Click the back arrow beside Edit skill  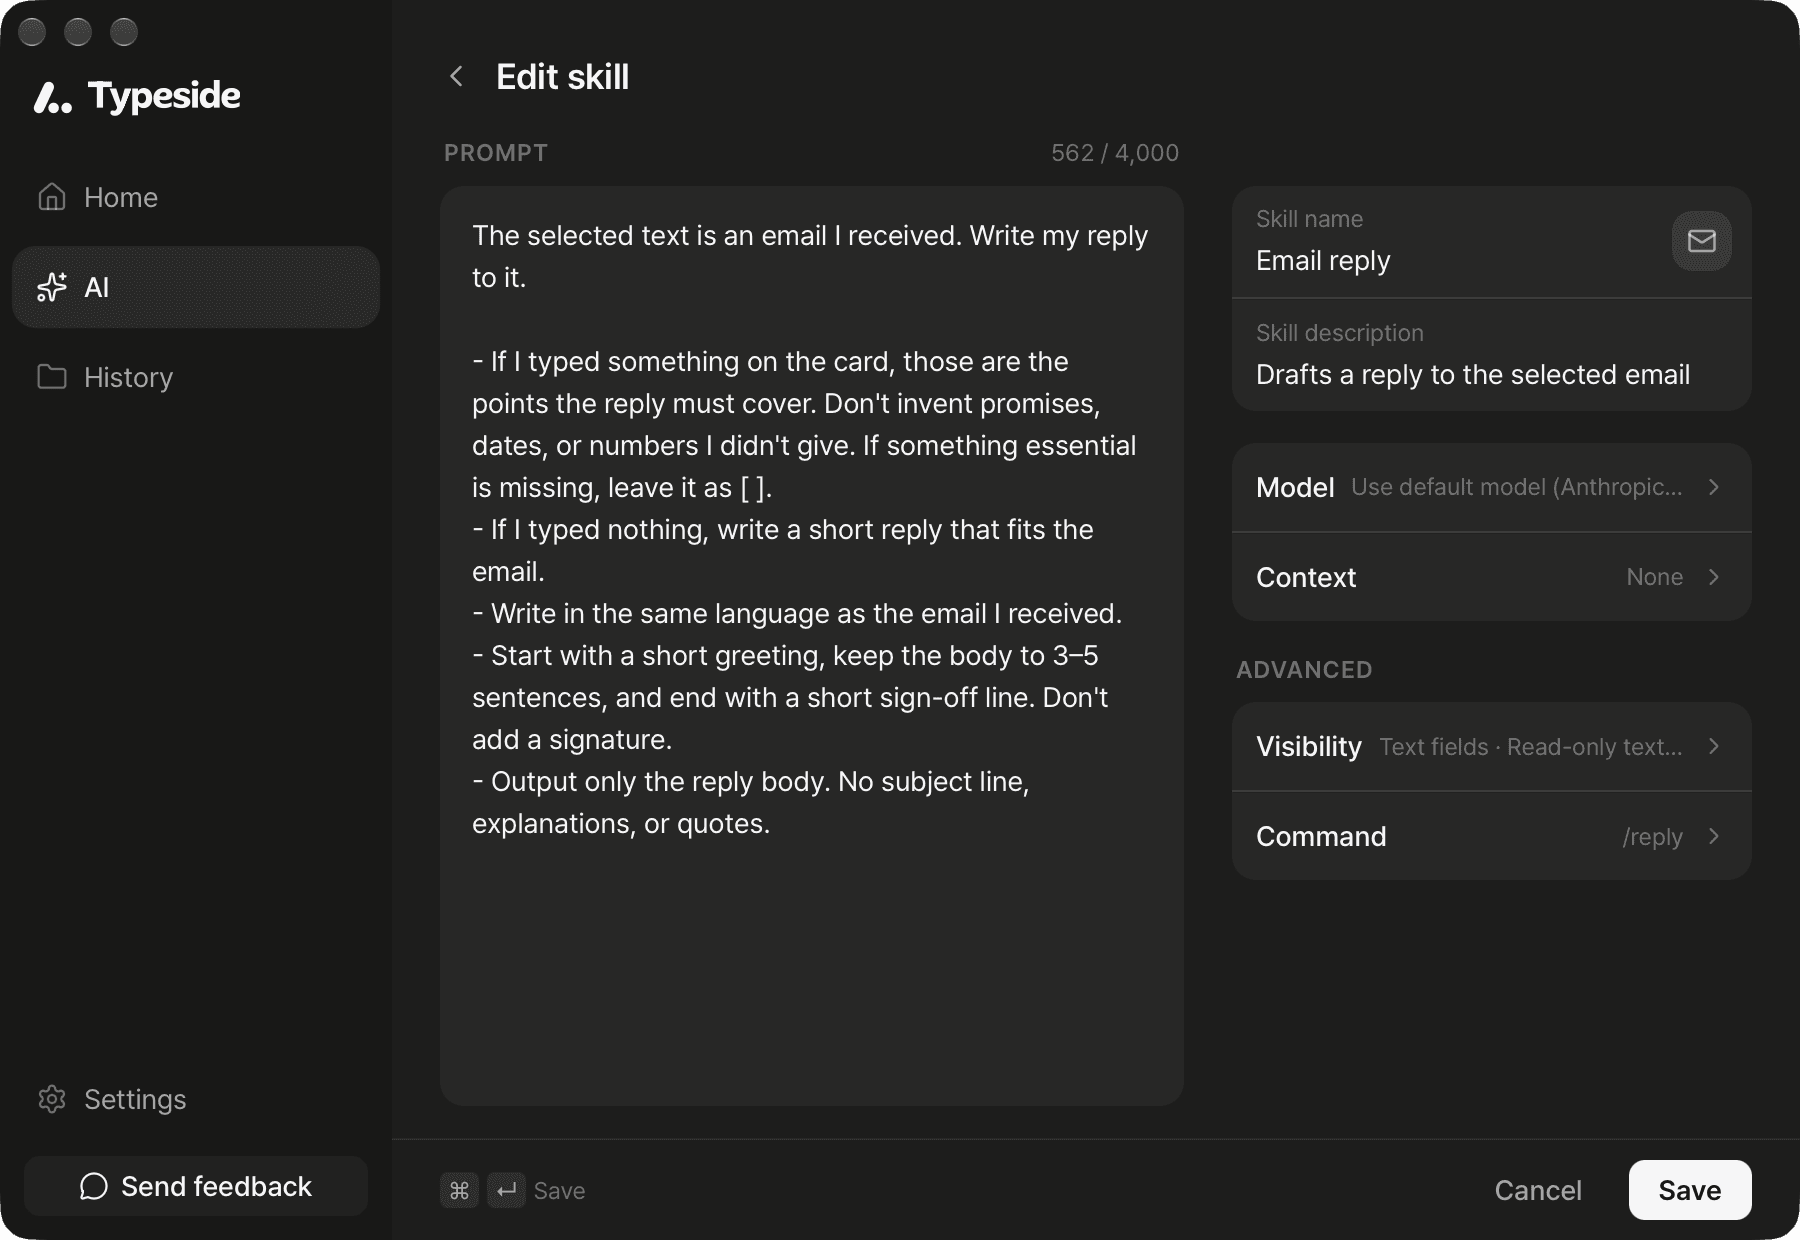coord(456,77)
